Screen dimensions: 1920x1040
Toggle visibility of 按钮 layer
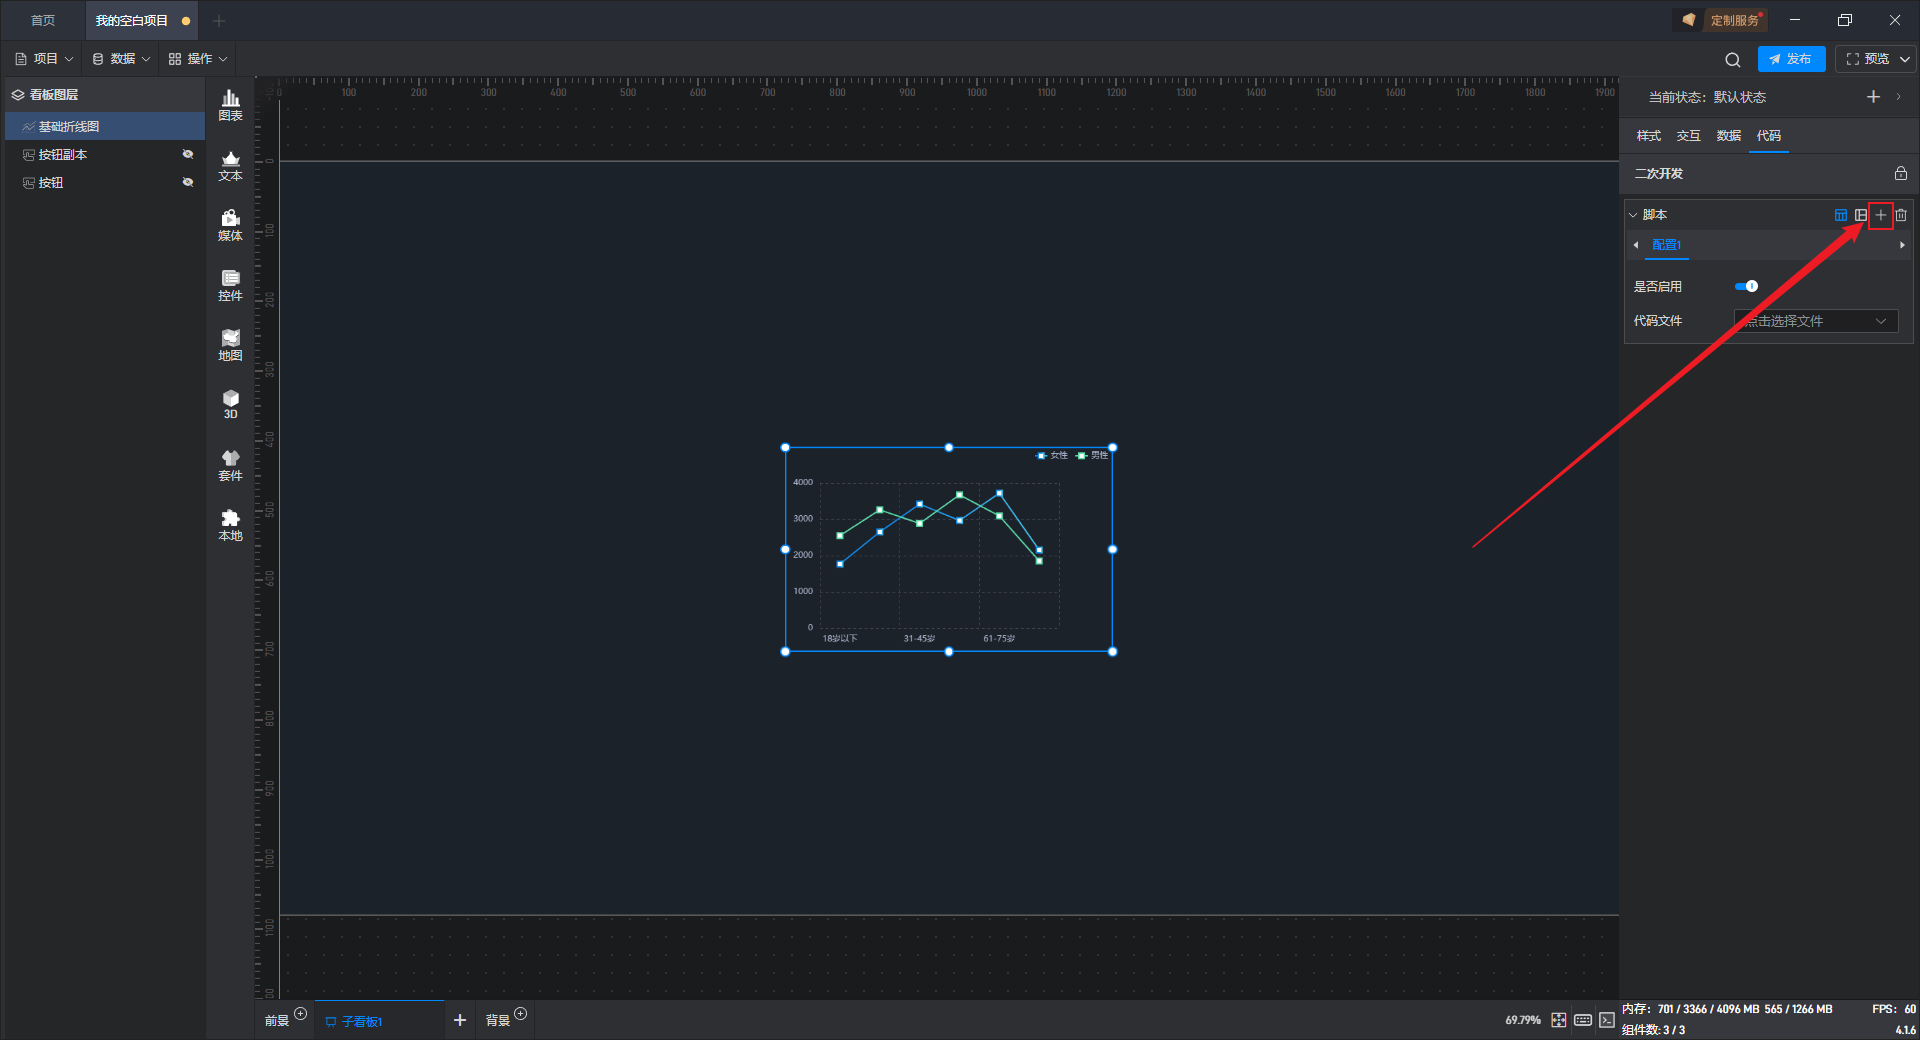coord(187,182)
